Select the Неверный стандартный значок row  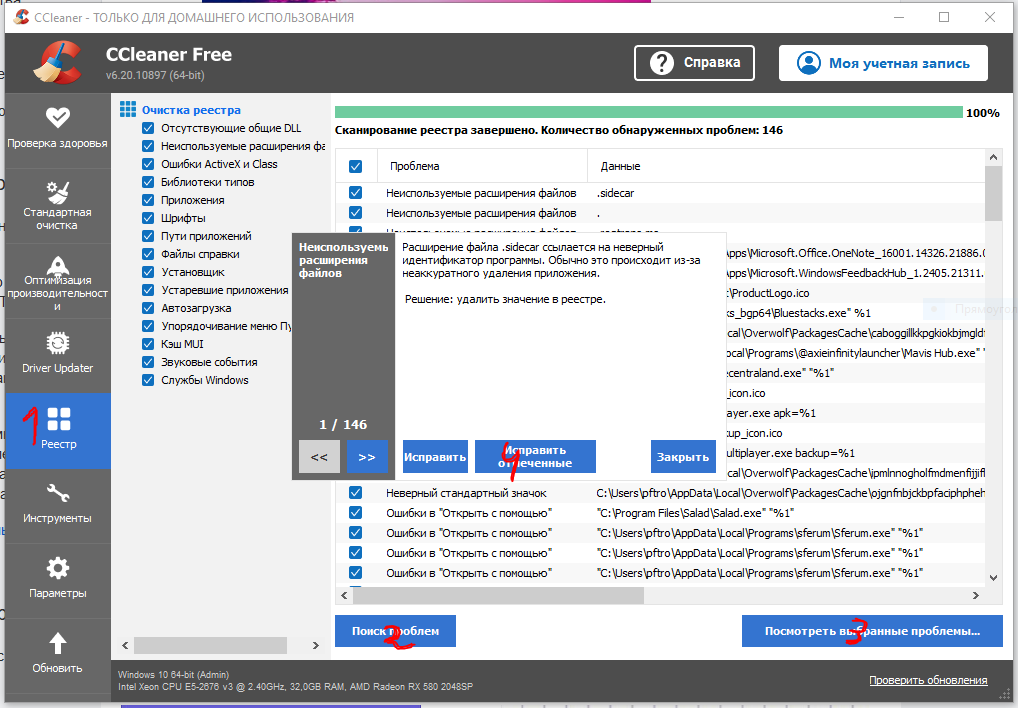tap(660, 493)
